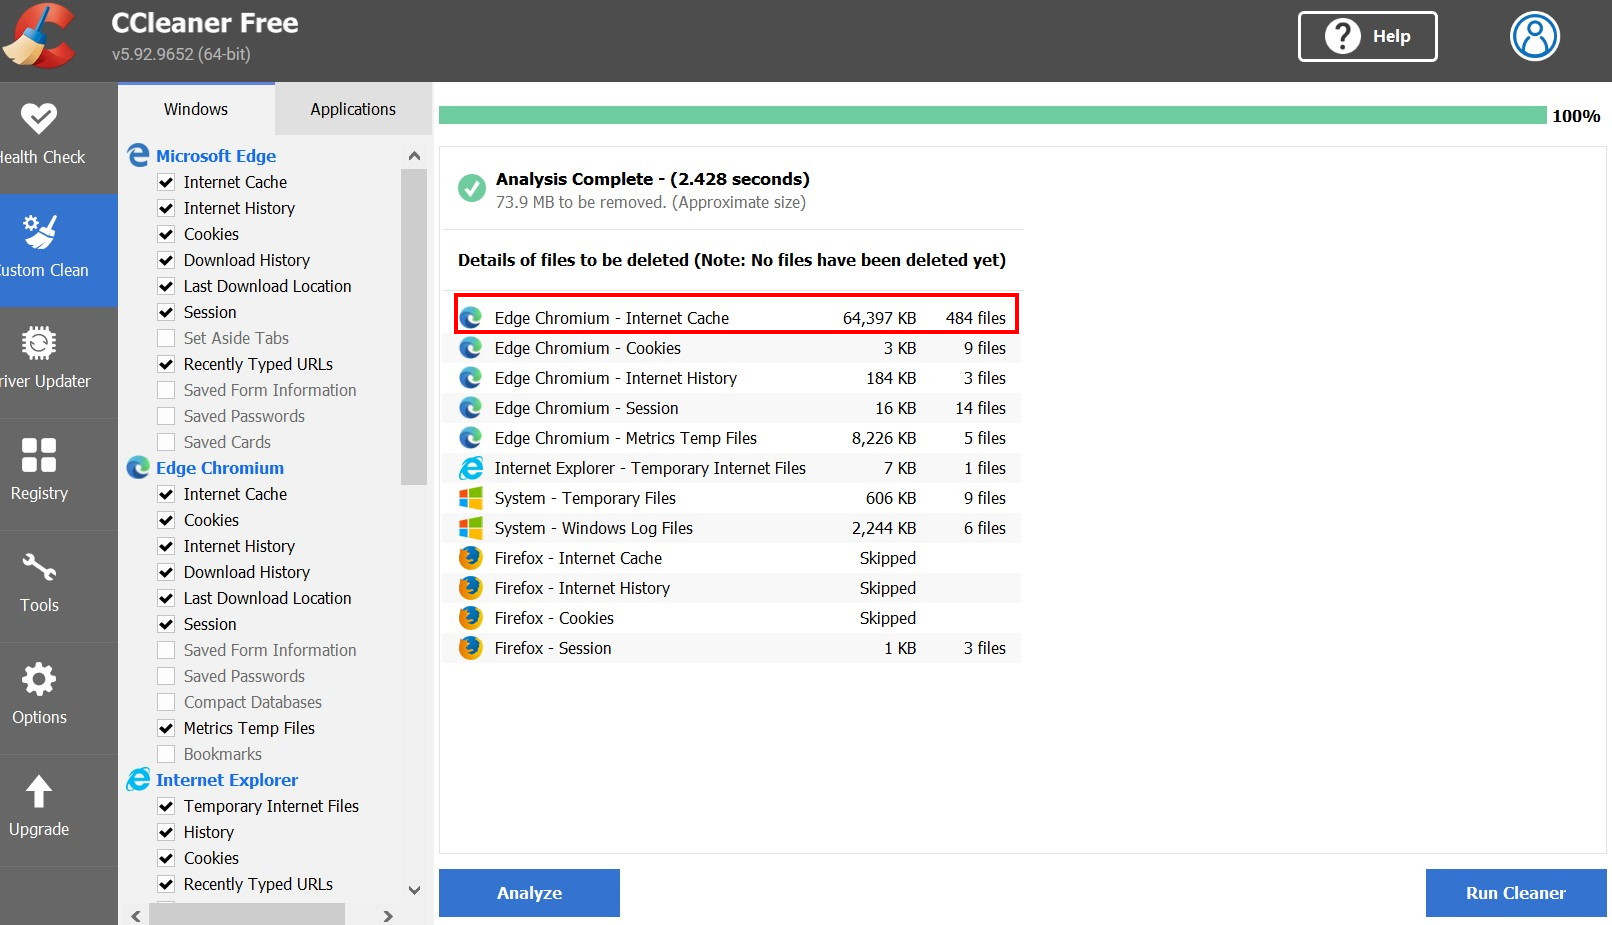The width and height of the screenshot is (1612, 925).
Task: Enable the Set Aside Tabs checkbox
Action: point(166,338)
